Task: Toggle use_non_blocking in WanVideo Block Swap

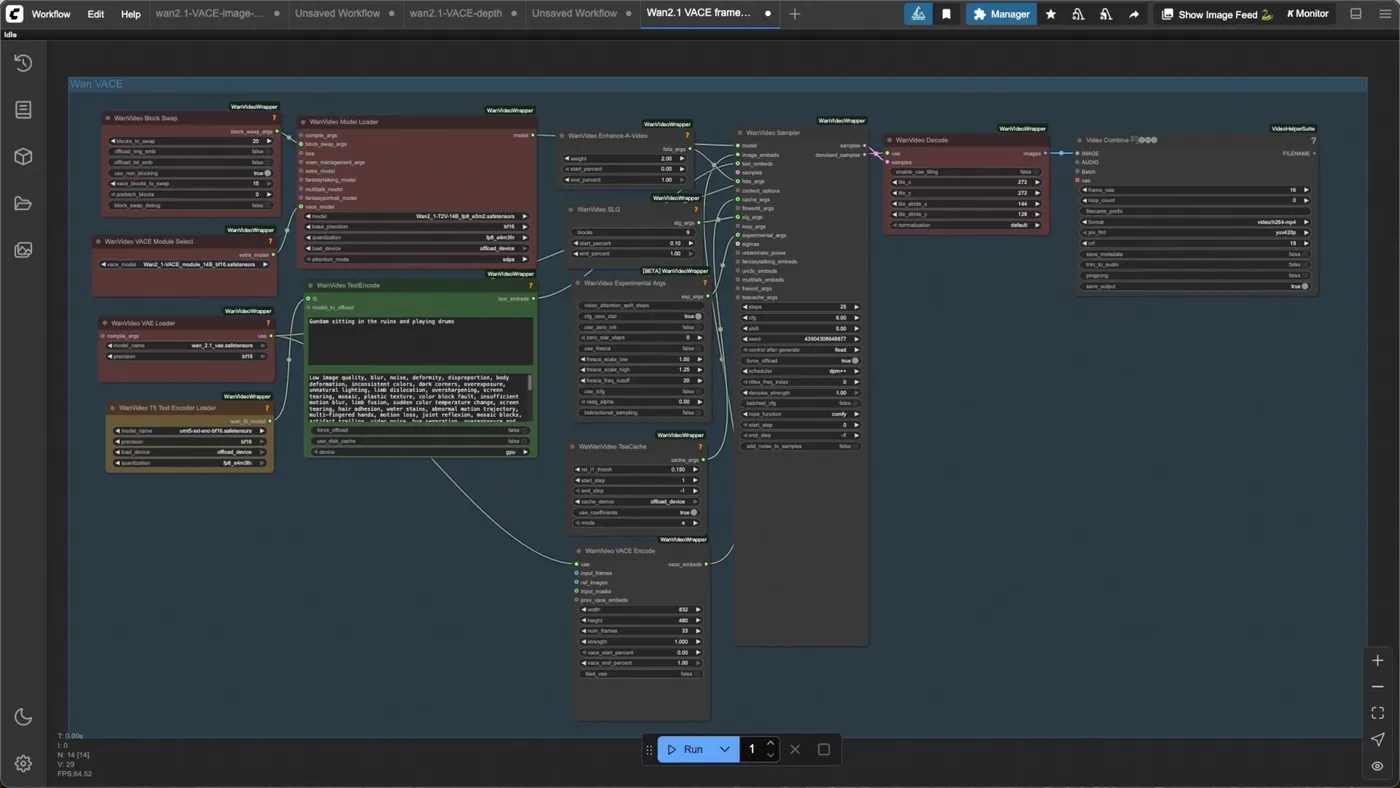Action: (190, 173)
